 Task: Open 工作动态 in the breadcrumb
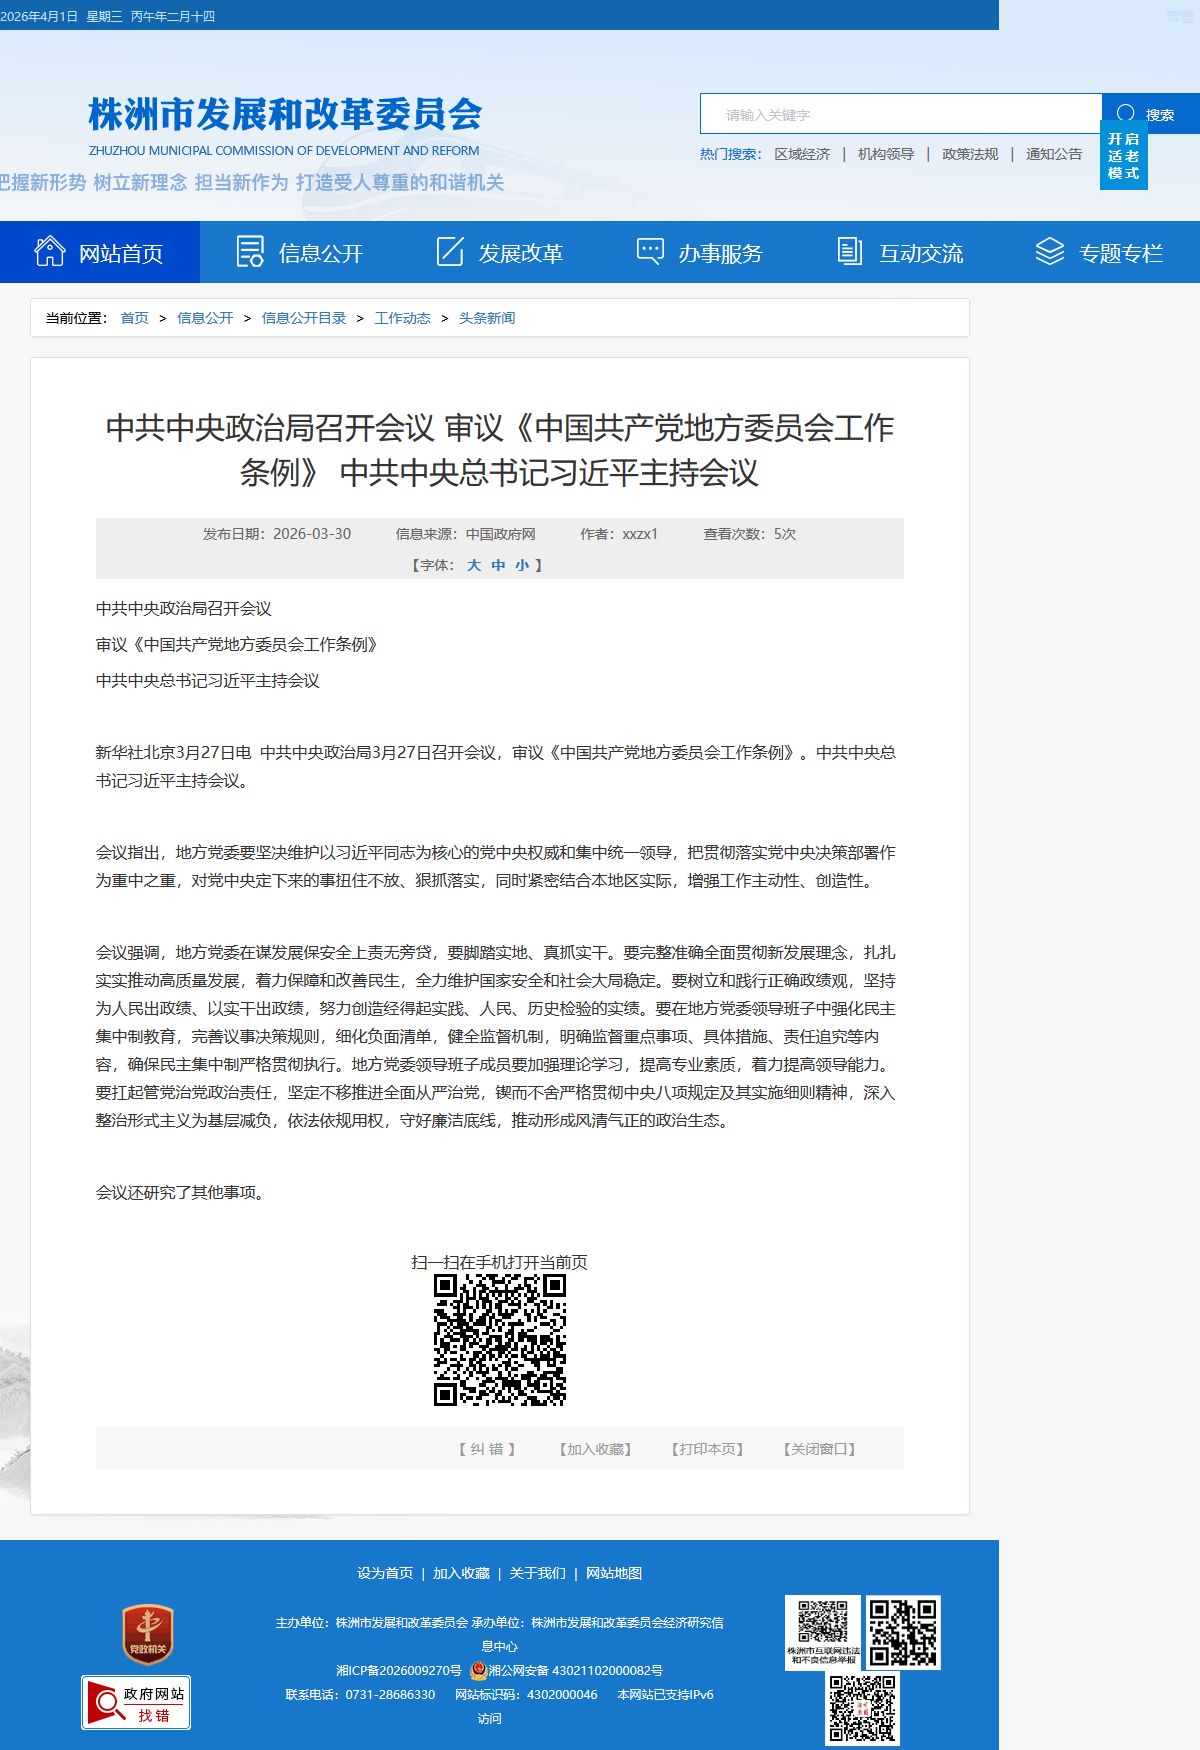tap(402, 318)
